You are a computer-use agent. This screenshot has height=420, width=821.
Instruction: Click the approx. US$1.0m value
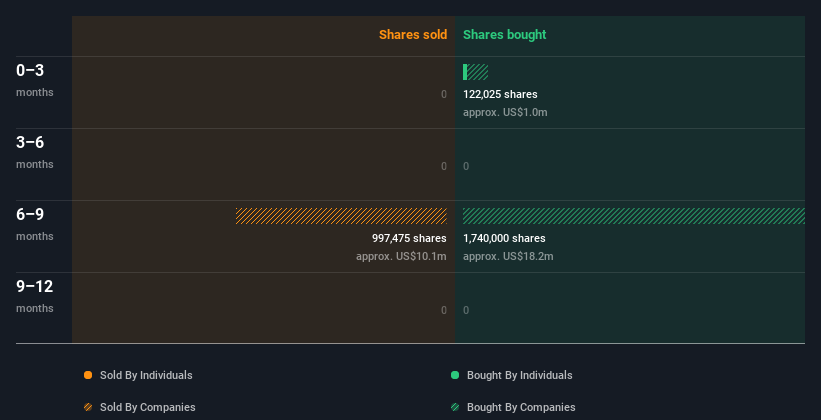tap(505, 112)
